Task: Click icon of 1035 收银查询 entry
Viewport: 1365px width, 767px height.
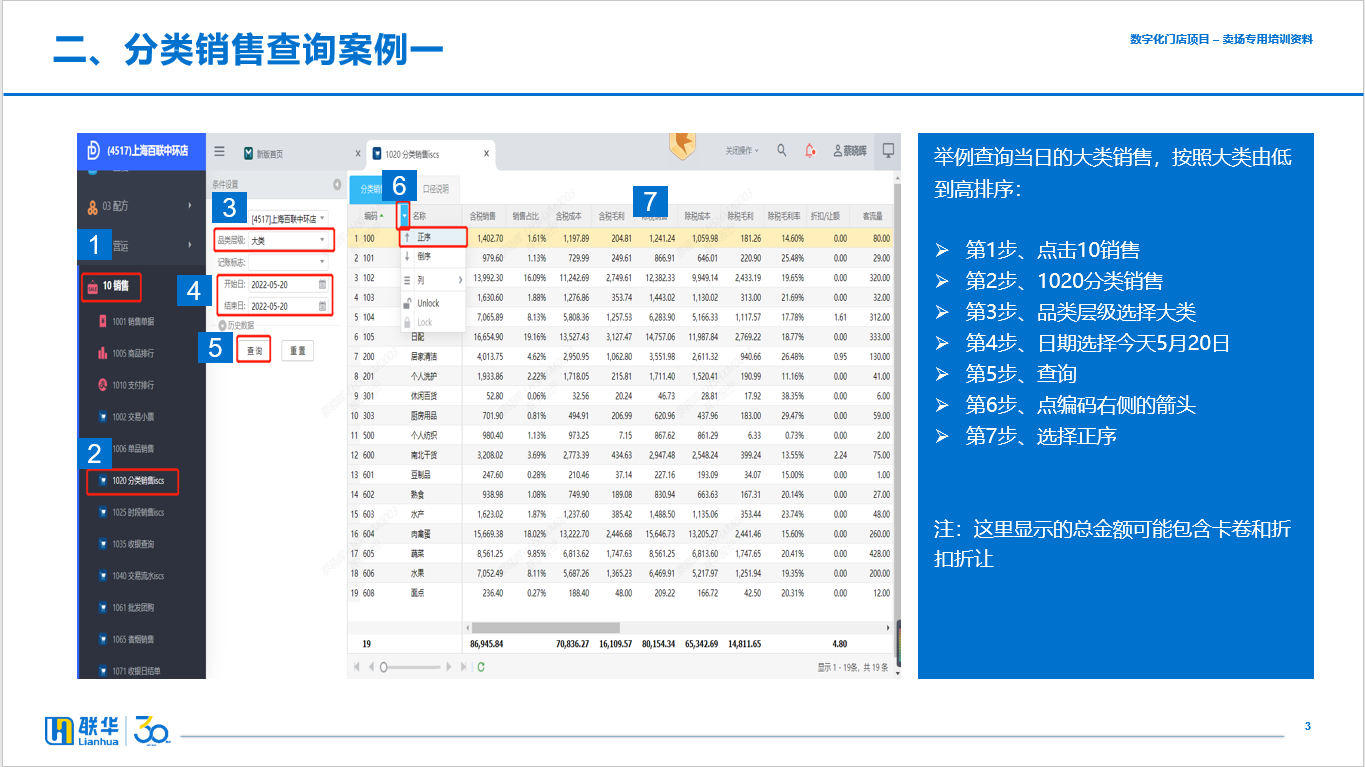Action: (x=102, y=544)
